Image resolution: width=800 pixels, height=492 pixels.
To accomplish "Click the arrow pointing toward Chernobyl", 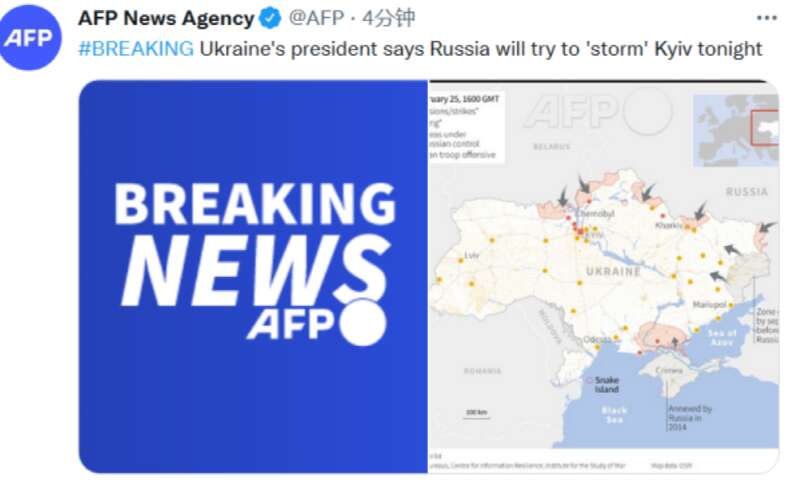I will [x=583, y=184].
